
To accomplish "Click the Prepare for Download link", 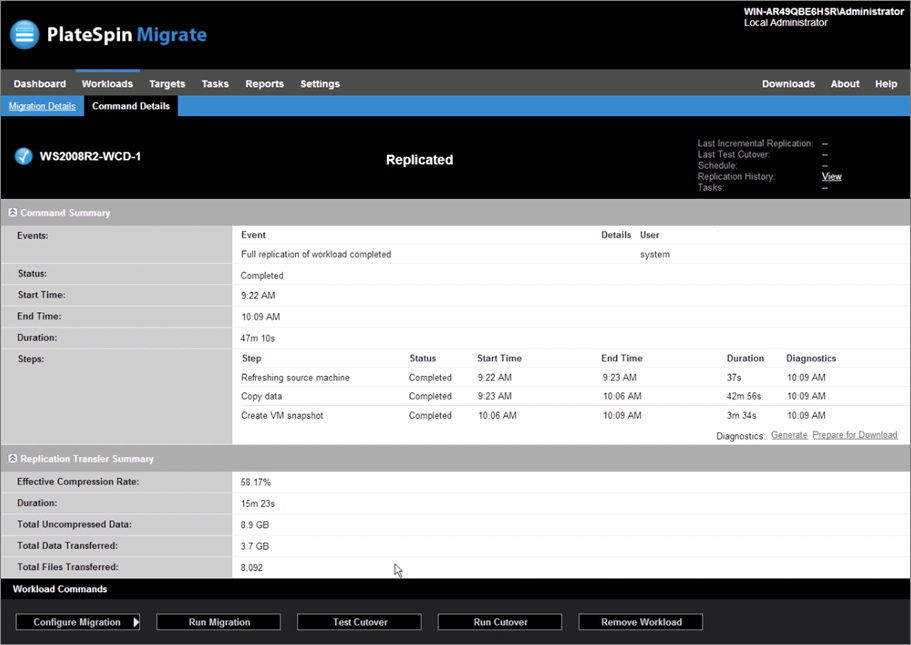I will [855, 435].
